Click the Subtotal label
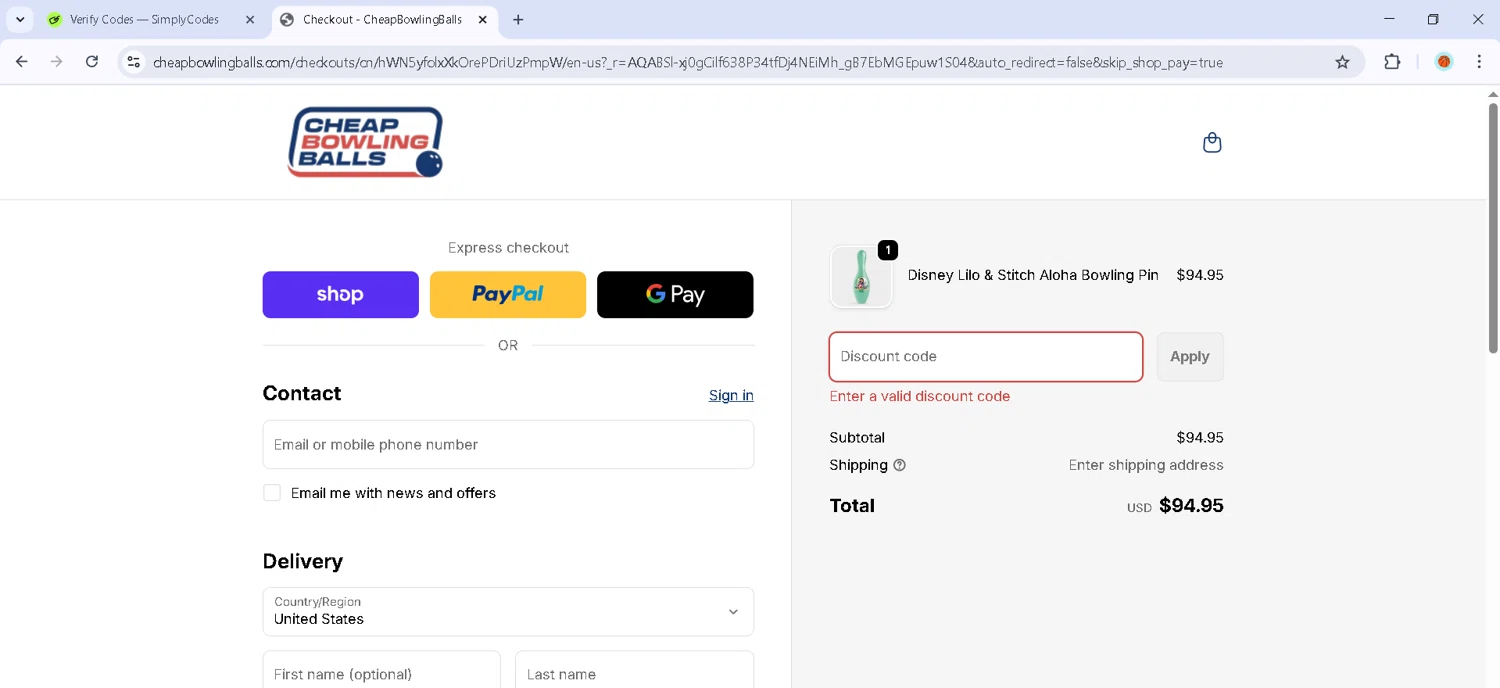The height and width of the screenshot is (688, 1500). 857,438
